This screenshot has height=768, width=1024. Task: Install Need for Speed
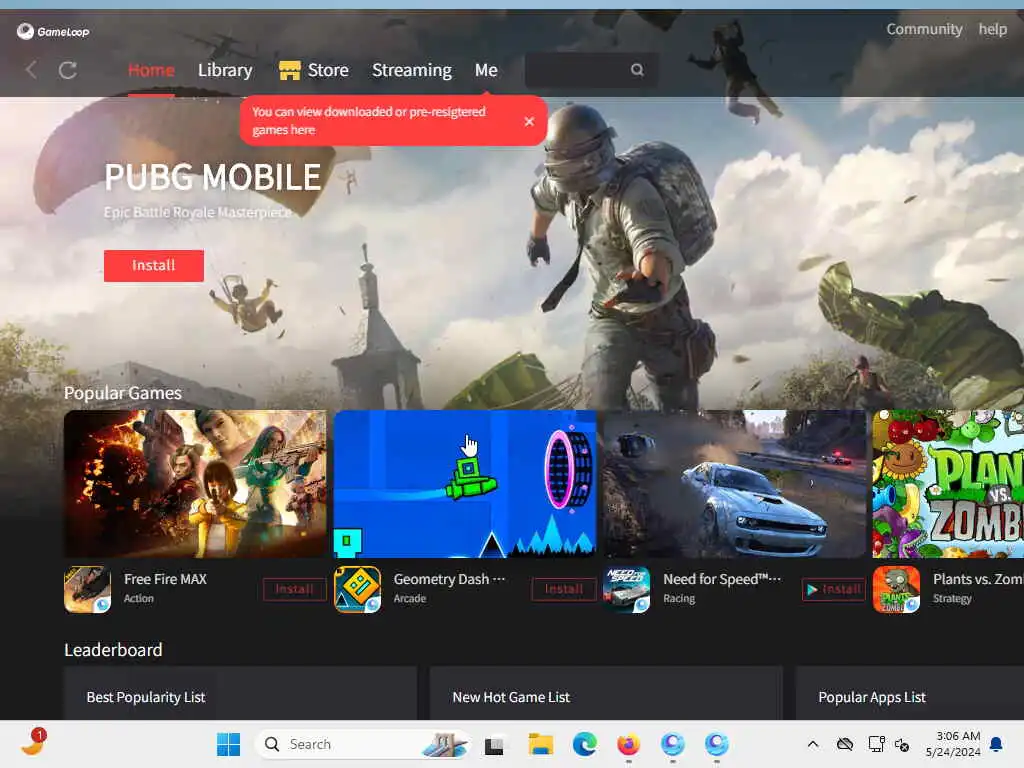click(x=833, y=589)
